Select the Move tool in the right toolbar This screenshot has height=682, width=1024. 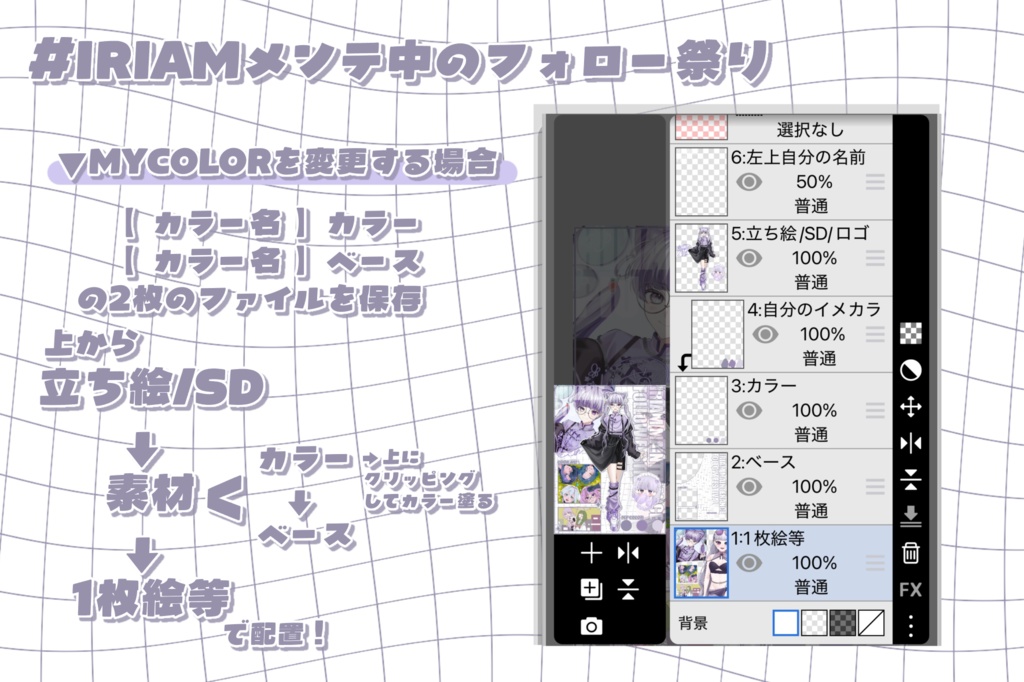(912, 404)
